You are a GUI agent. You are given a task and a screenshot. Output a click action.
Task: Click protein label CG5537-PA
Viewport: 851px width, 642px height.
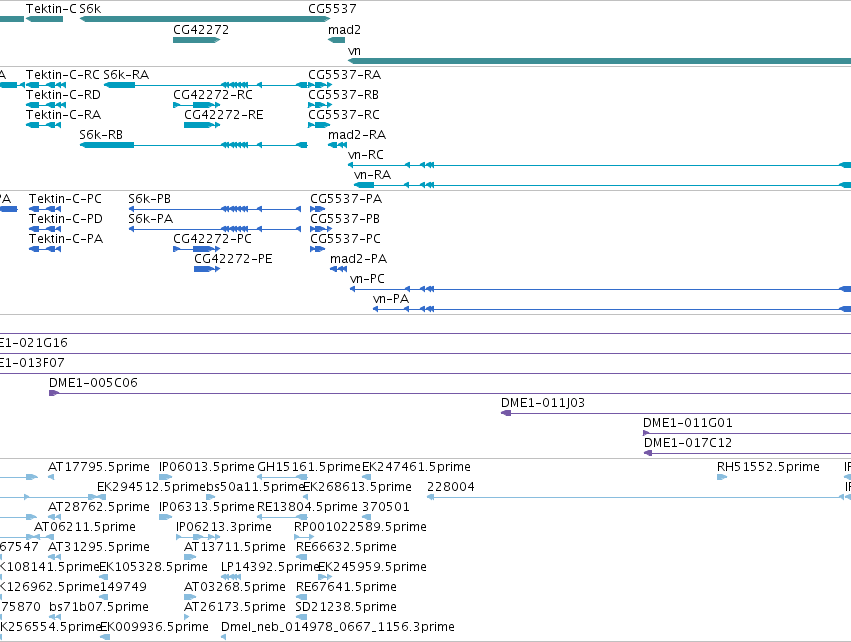[346, 199]
